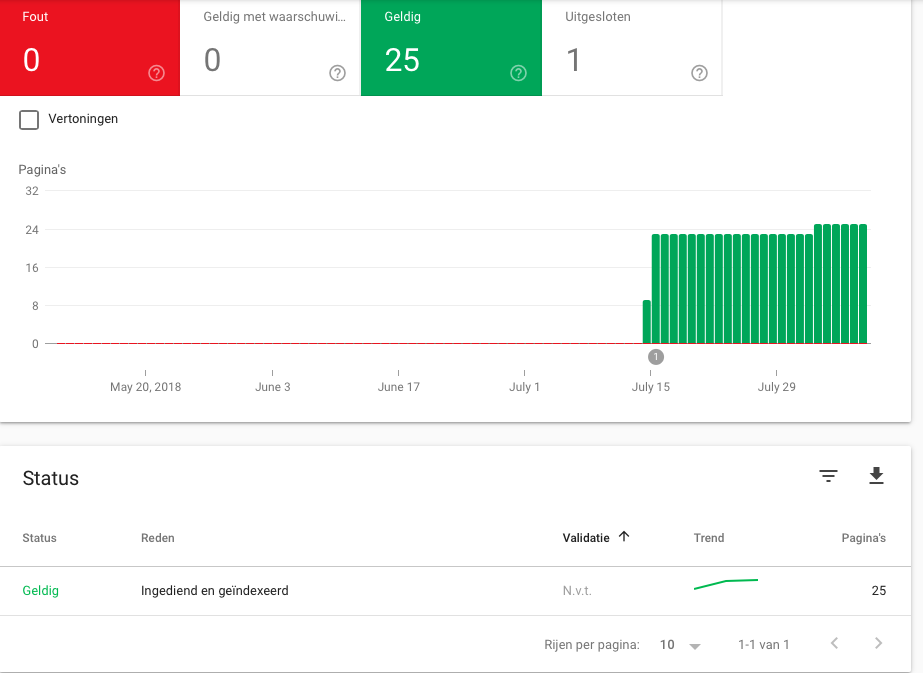Select the red Fout tab card

click(x=89, y=48)
